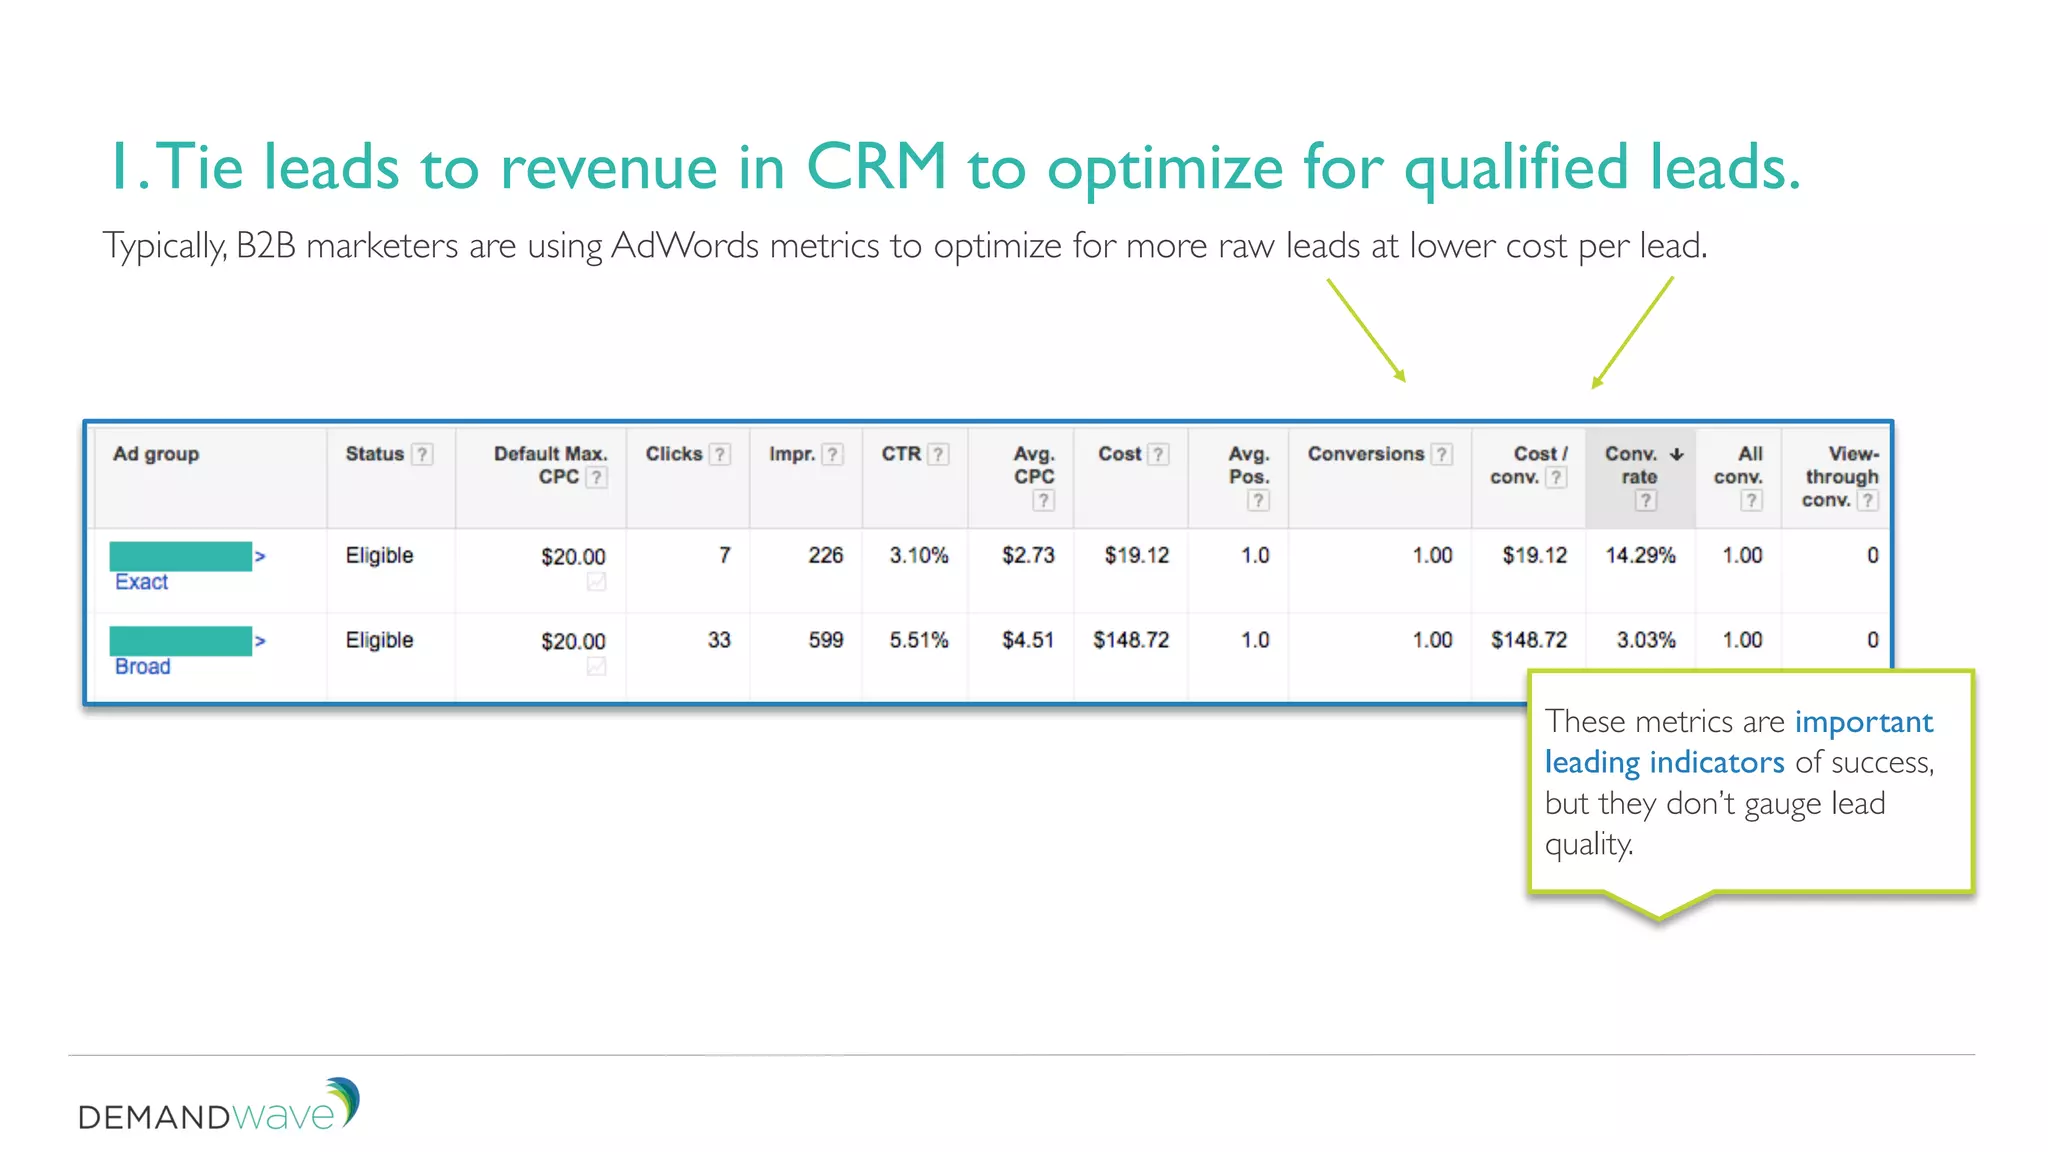
Task: Sort by the CTR column header
Action: [901, 454]
